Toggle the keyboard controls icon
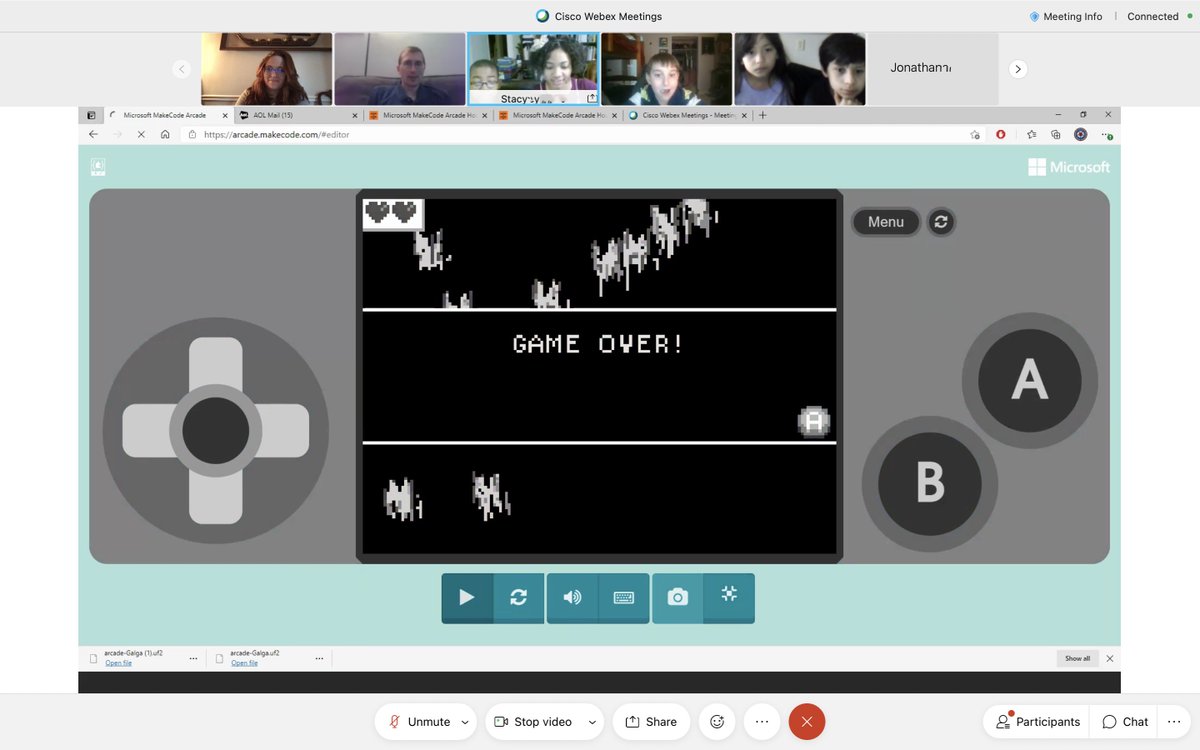 [624, 597]
